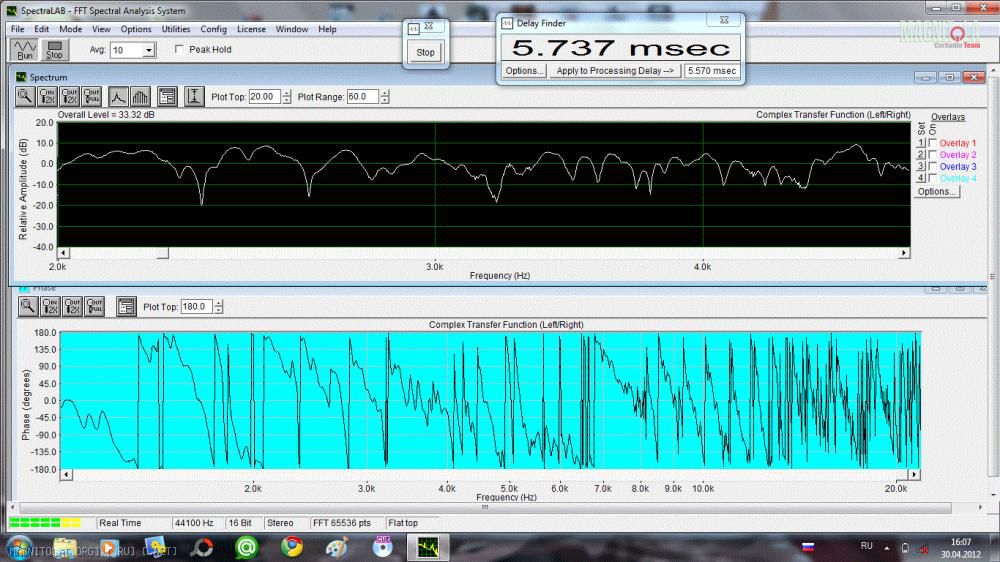Decrease Plot Range spinner
The width and height of the screenshot is (1000, 562).
pos(385,100)
